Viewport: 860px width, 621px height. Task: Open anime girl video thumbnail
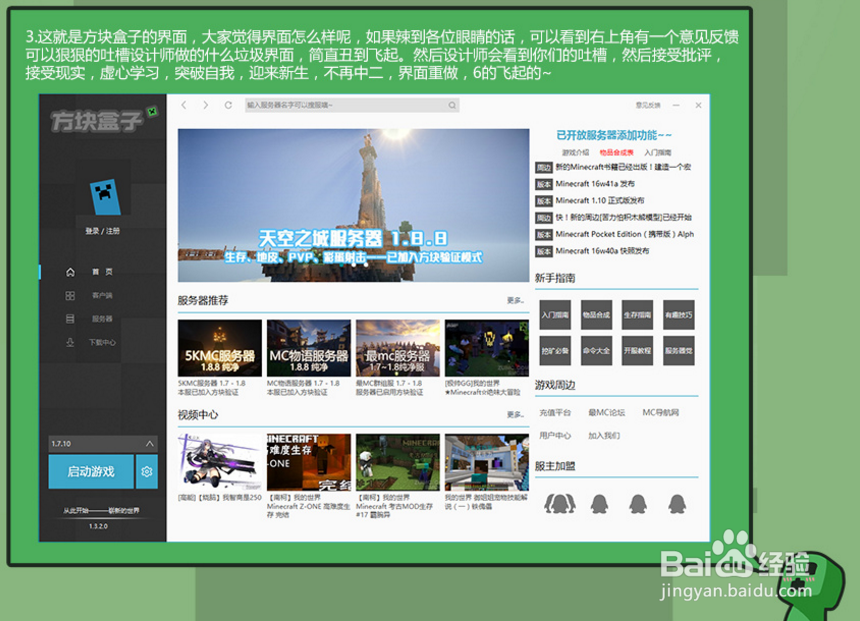[219, 462]
